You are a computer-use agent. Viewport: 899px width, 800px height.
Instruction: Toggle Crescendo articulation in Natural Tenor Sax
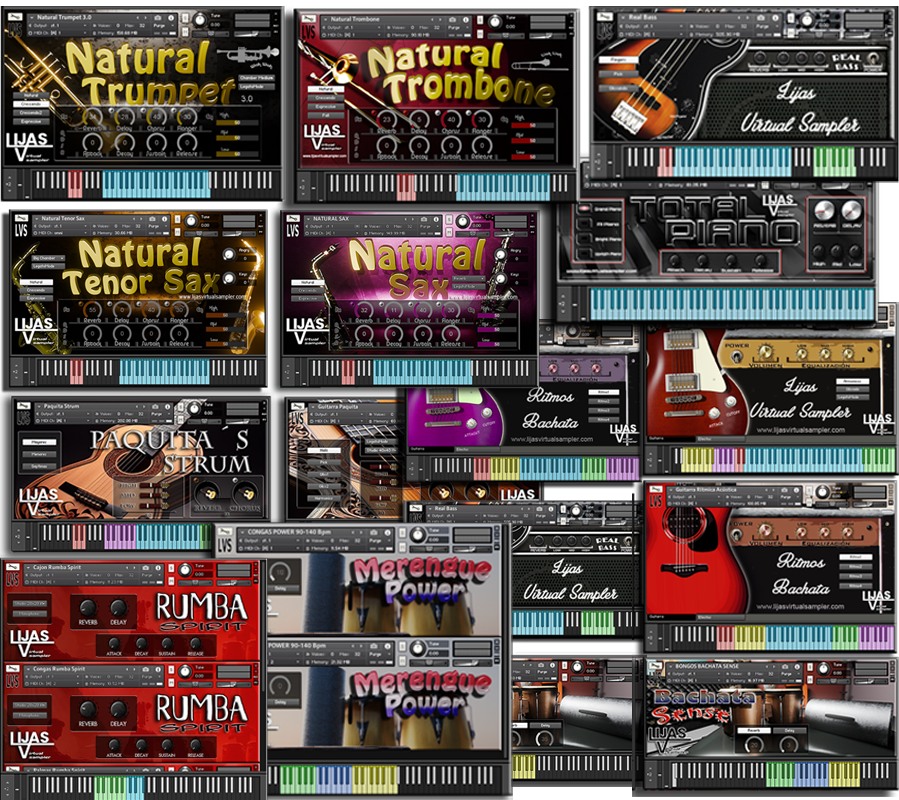tap(36, 290)
